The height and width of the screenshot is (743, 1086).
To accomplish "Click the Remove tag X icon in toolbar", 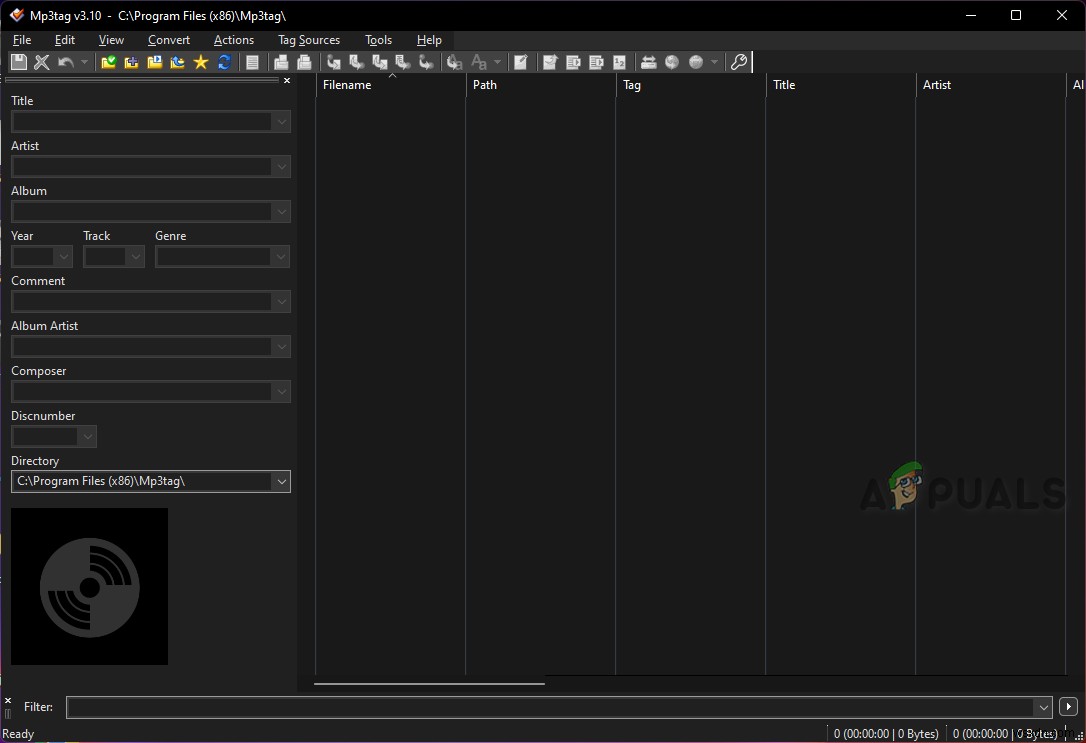I will point(42,62).
